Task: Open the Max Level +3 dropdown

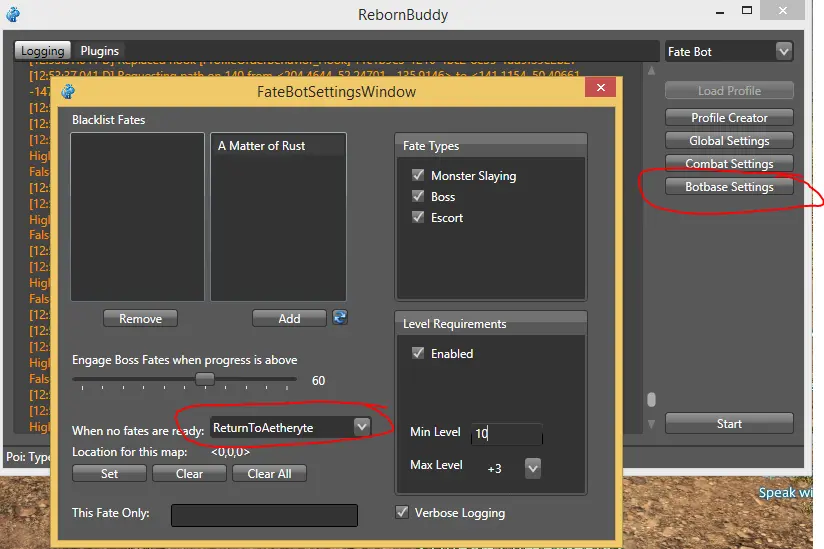Action: 533,468
